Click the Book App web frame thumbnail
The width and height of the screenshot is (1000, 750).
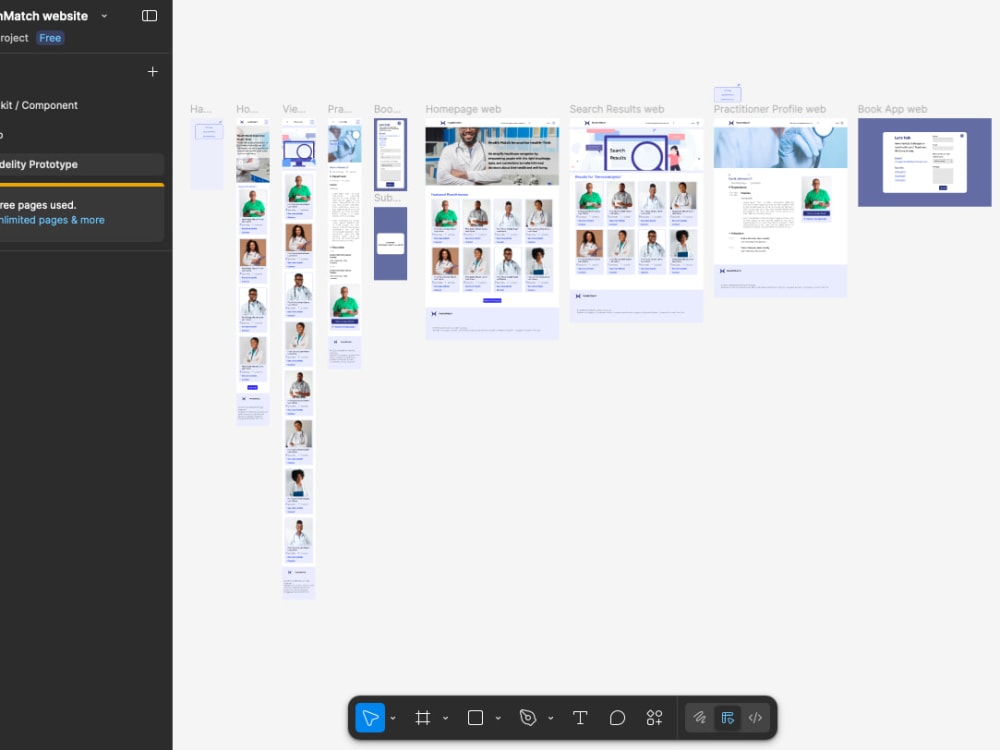click(x=925, y=162)
